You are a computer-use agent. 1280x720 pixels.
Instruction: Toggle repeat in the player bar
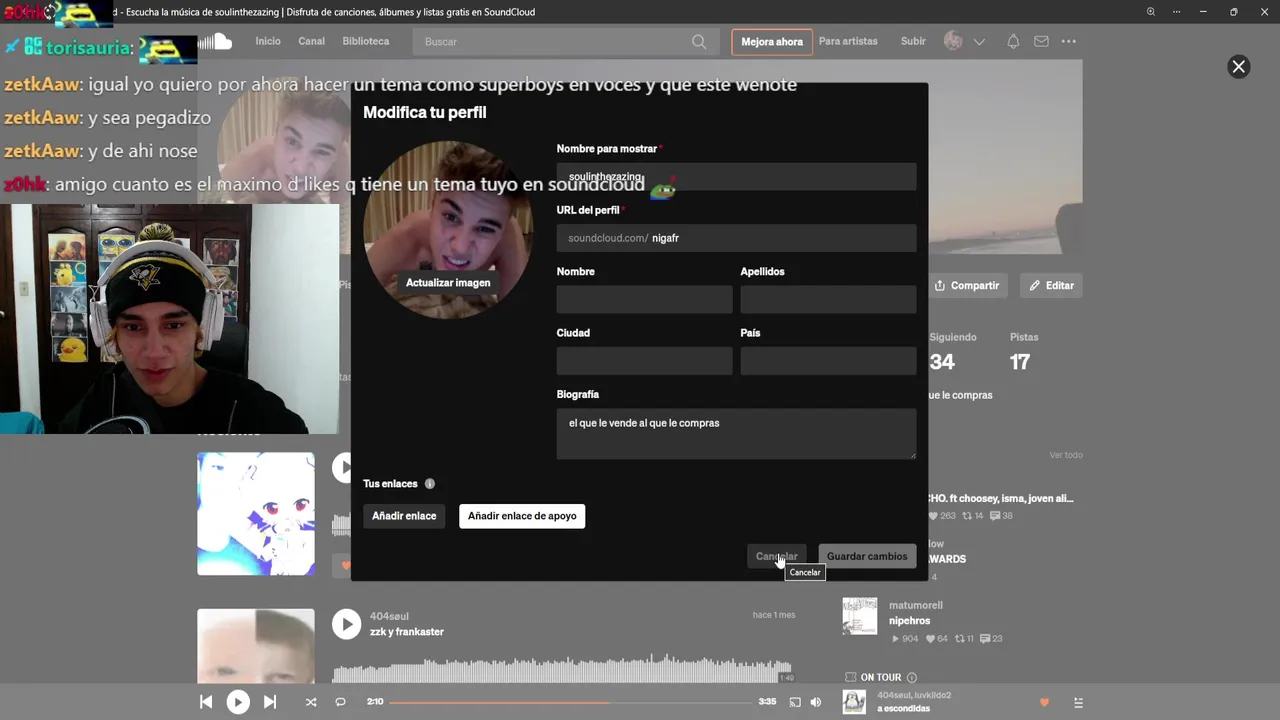click(x=340, y=702)
